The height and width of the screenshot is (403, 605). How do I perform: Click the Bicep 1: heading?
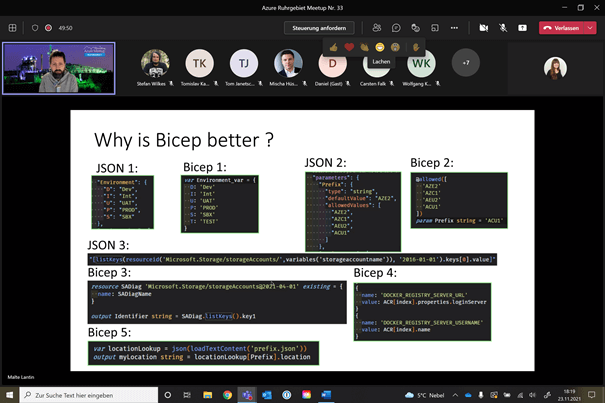[x=204, y=167]
